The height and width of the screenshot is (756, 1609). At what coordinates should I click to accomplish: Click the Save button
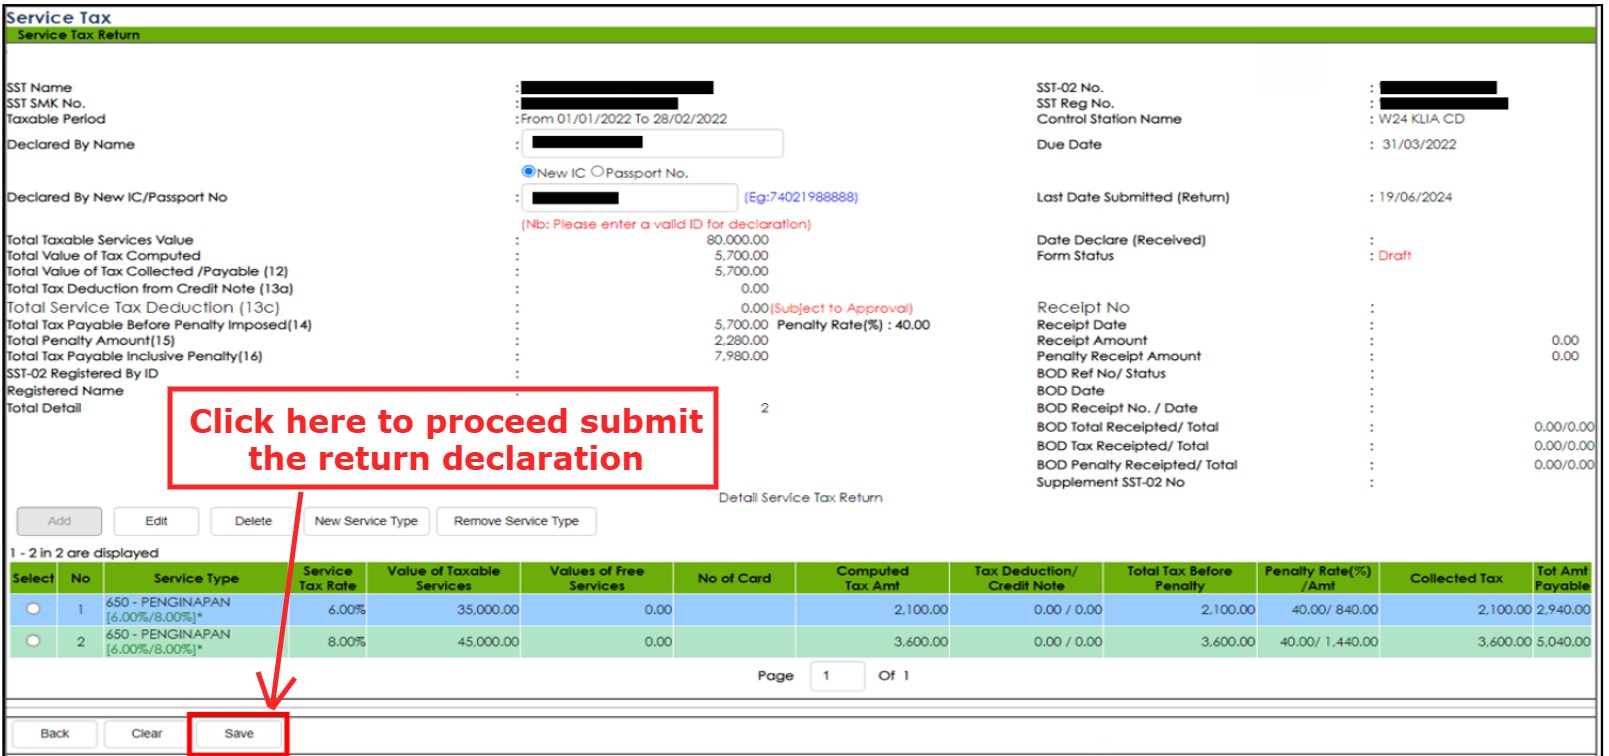tap(239, 733)
